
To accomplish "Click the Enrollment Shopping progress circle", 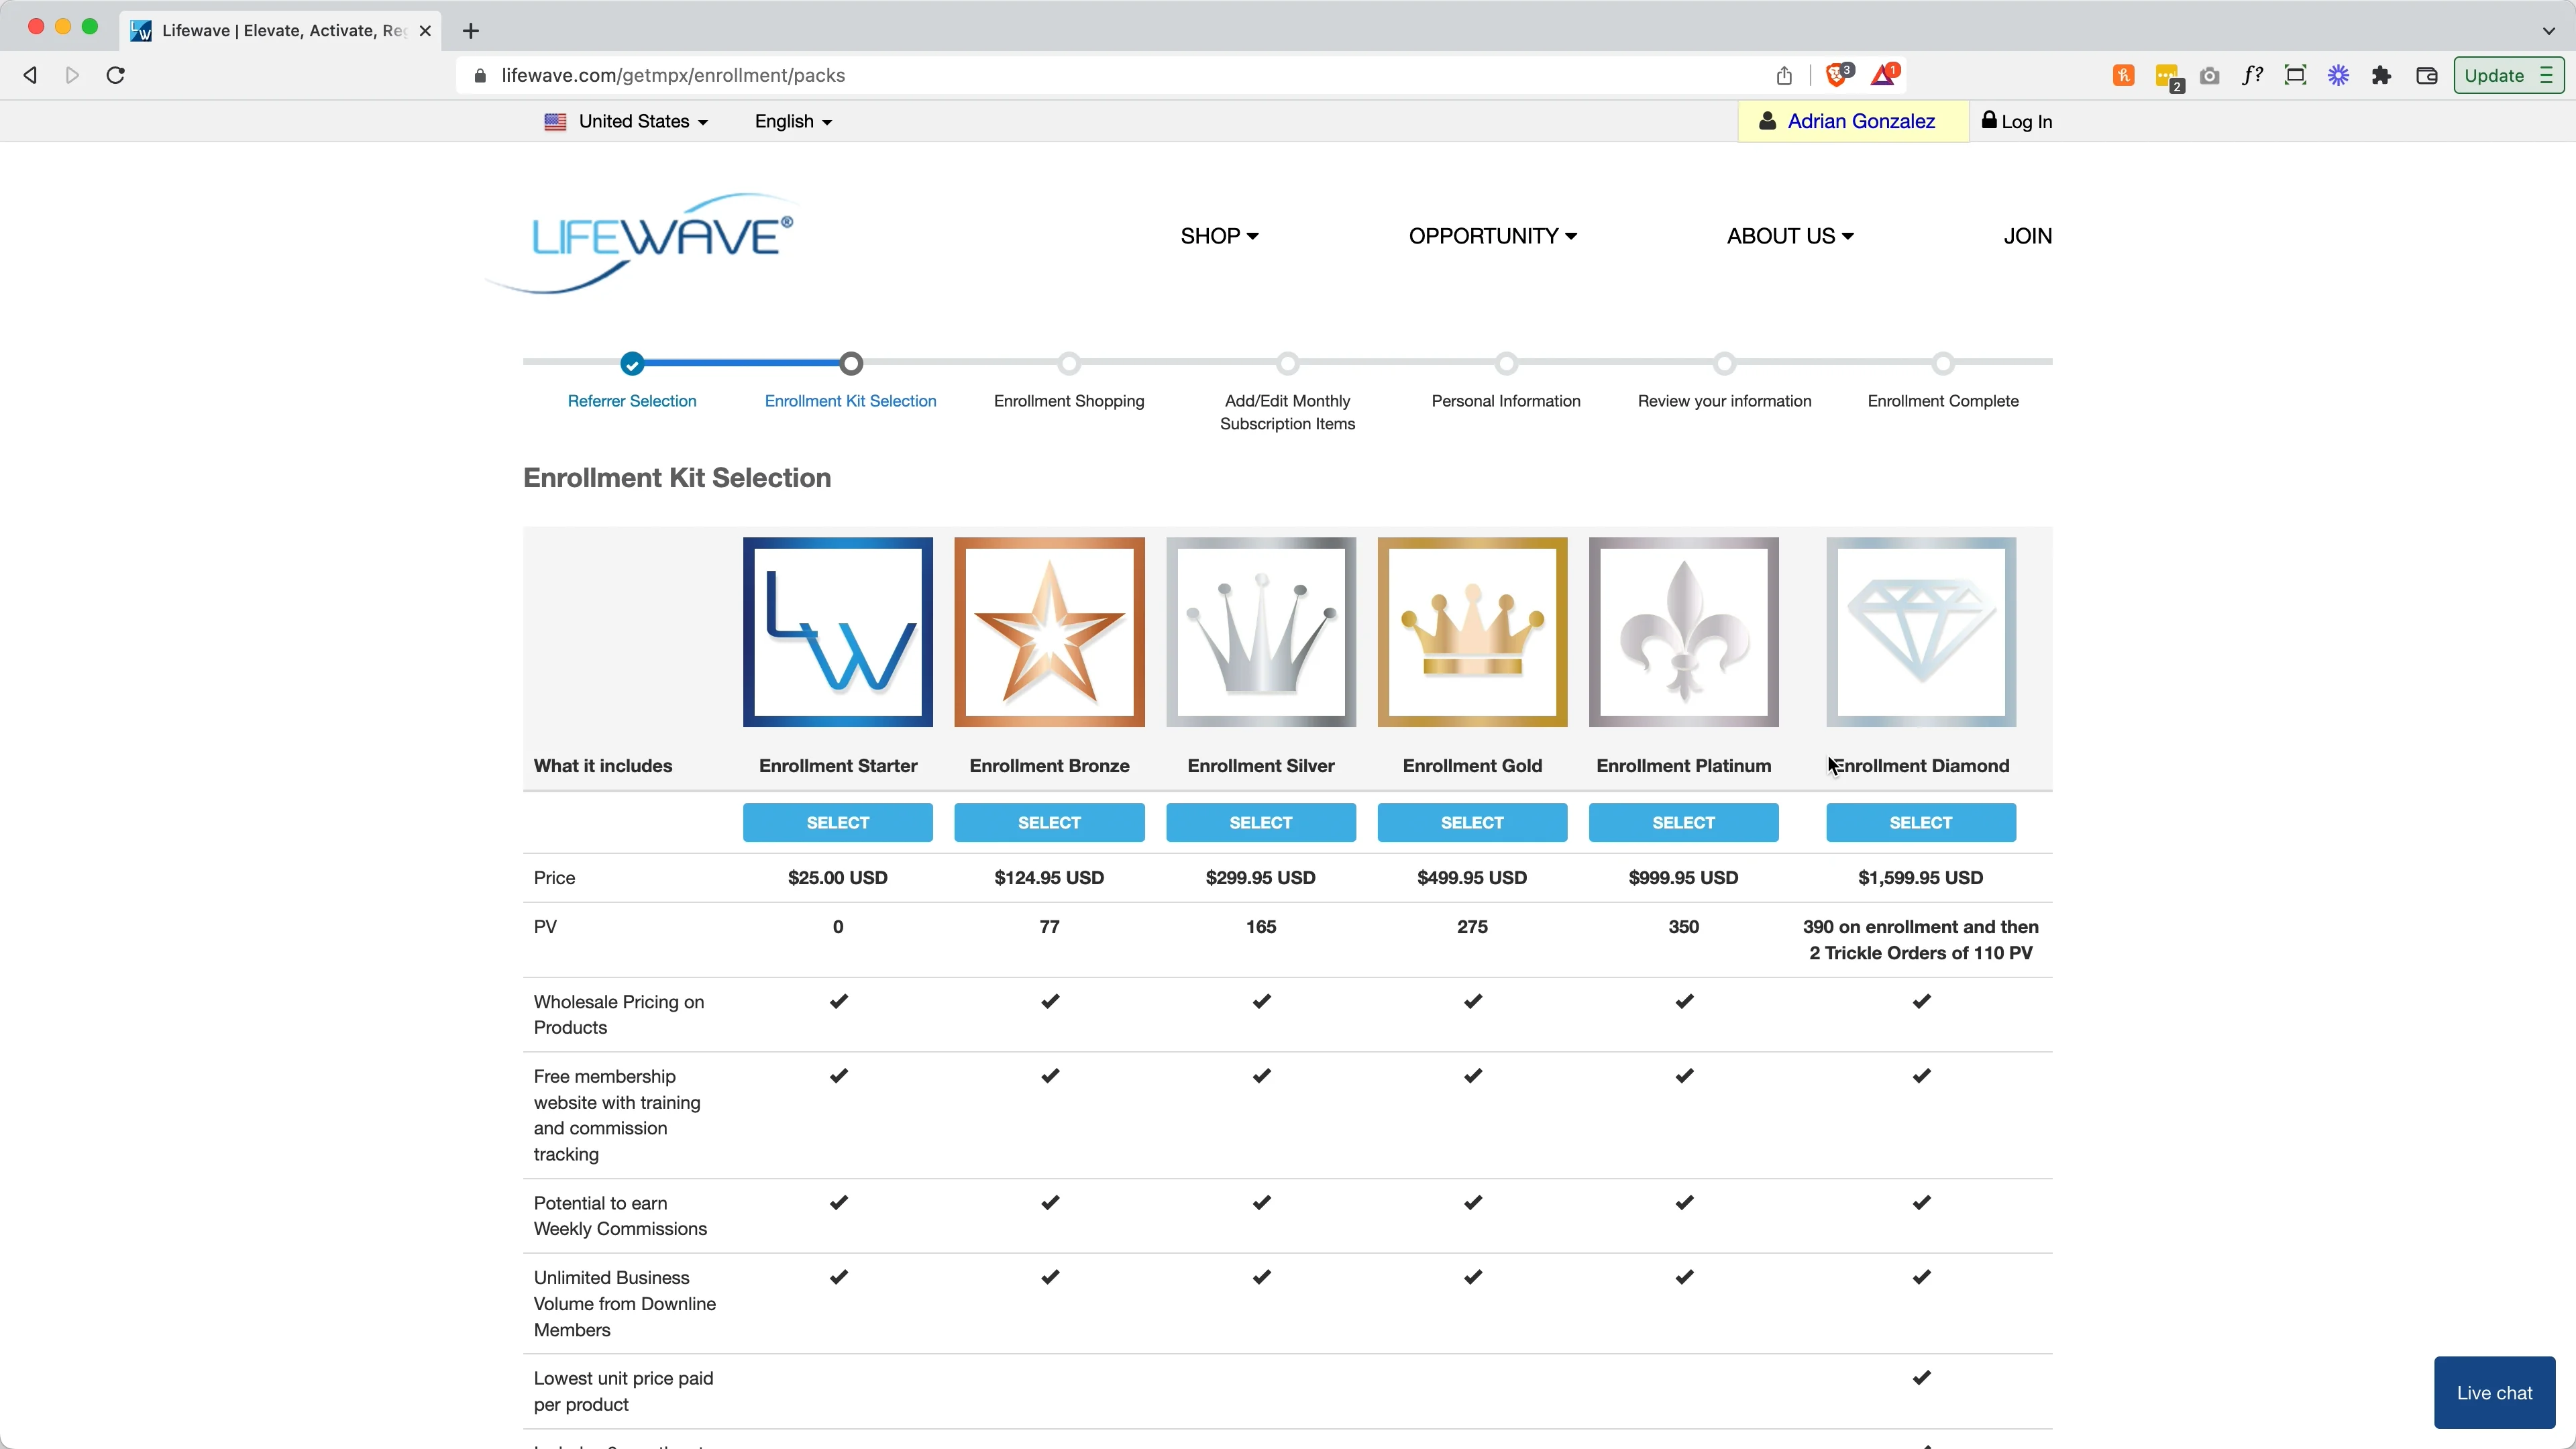I will pyautogui.click(x=1069, y=364).
